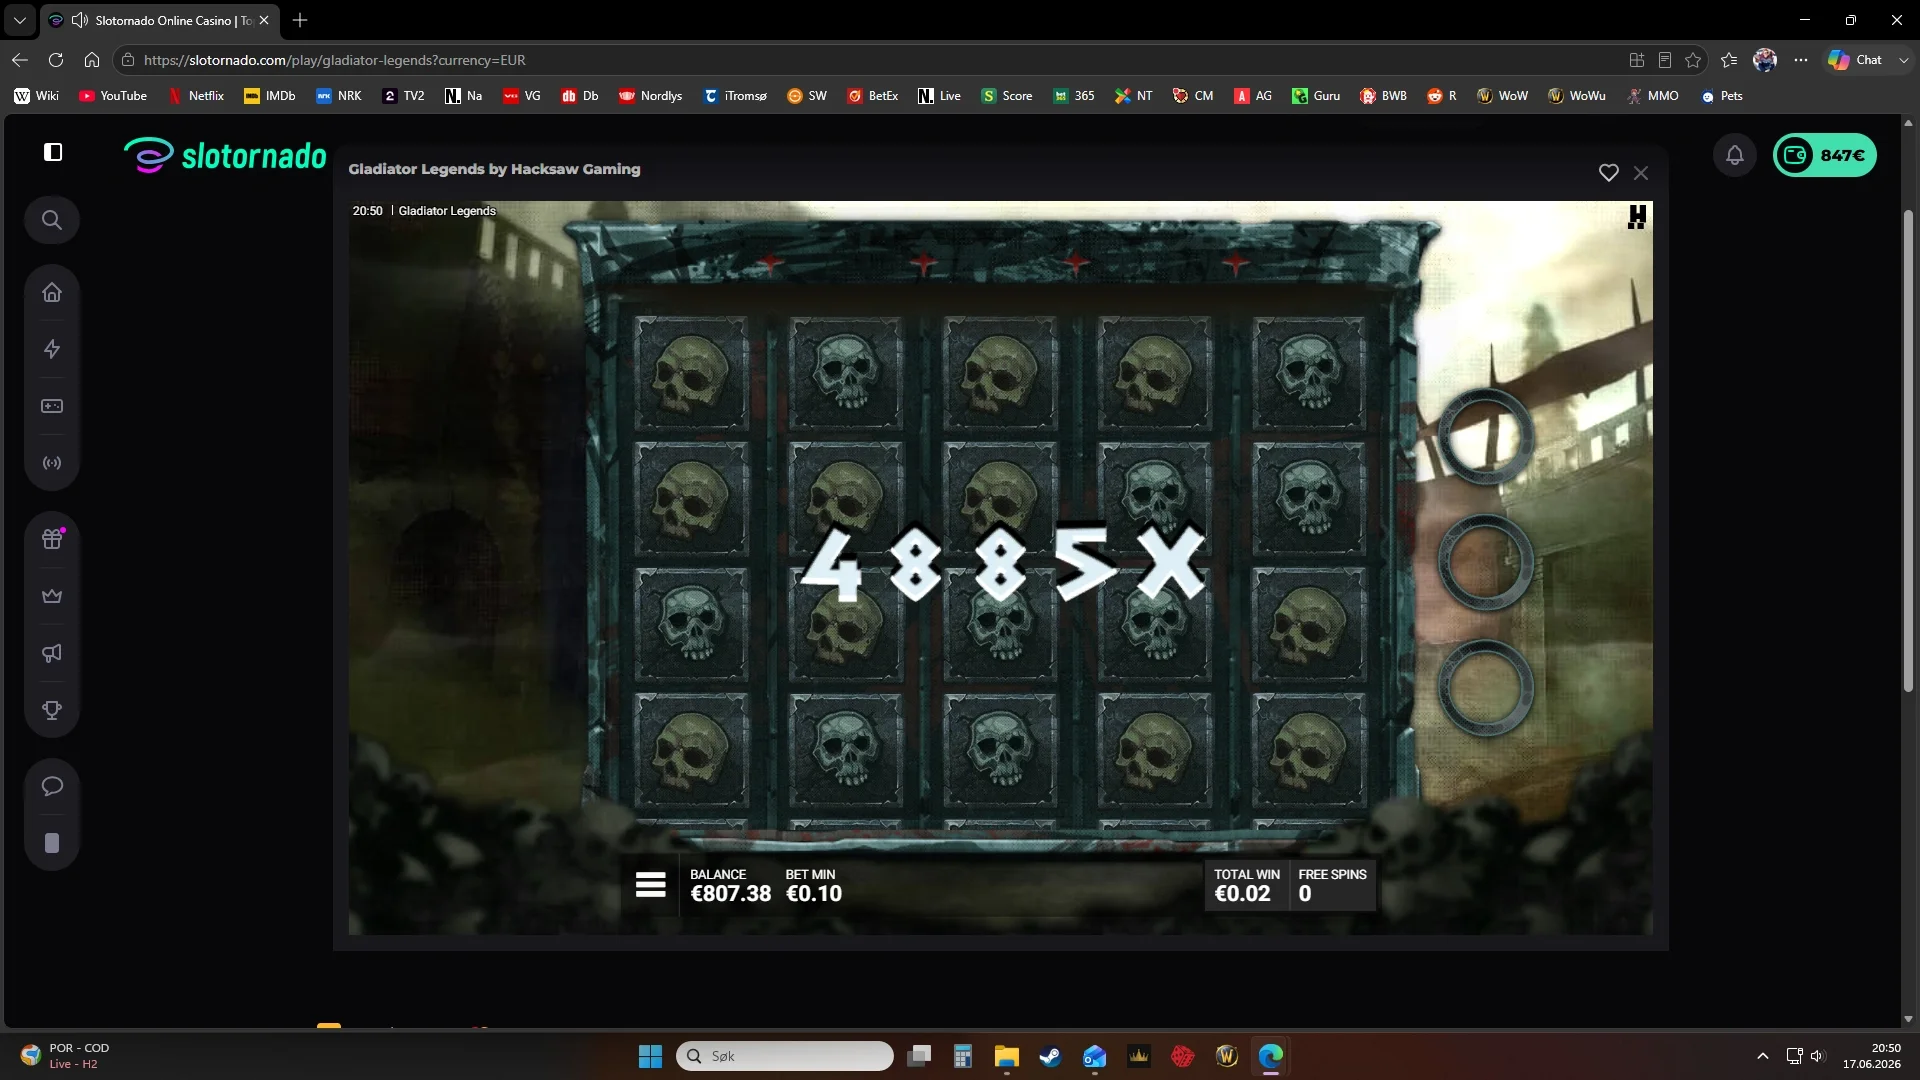
Task: Open the browser home page
Action: [92, 60]
